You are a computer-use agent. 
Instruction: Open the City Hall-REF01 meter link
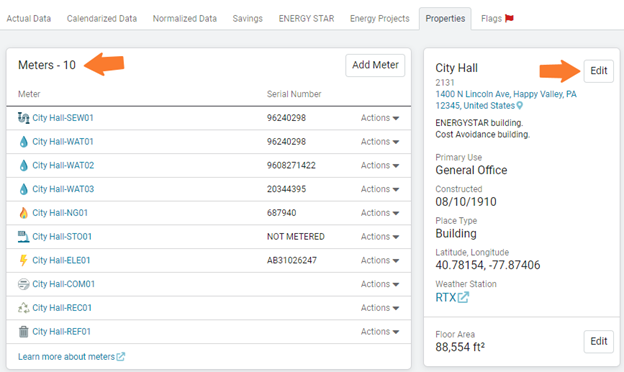62,331
